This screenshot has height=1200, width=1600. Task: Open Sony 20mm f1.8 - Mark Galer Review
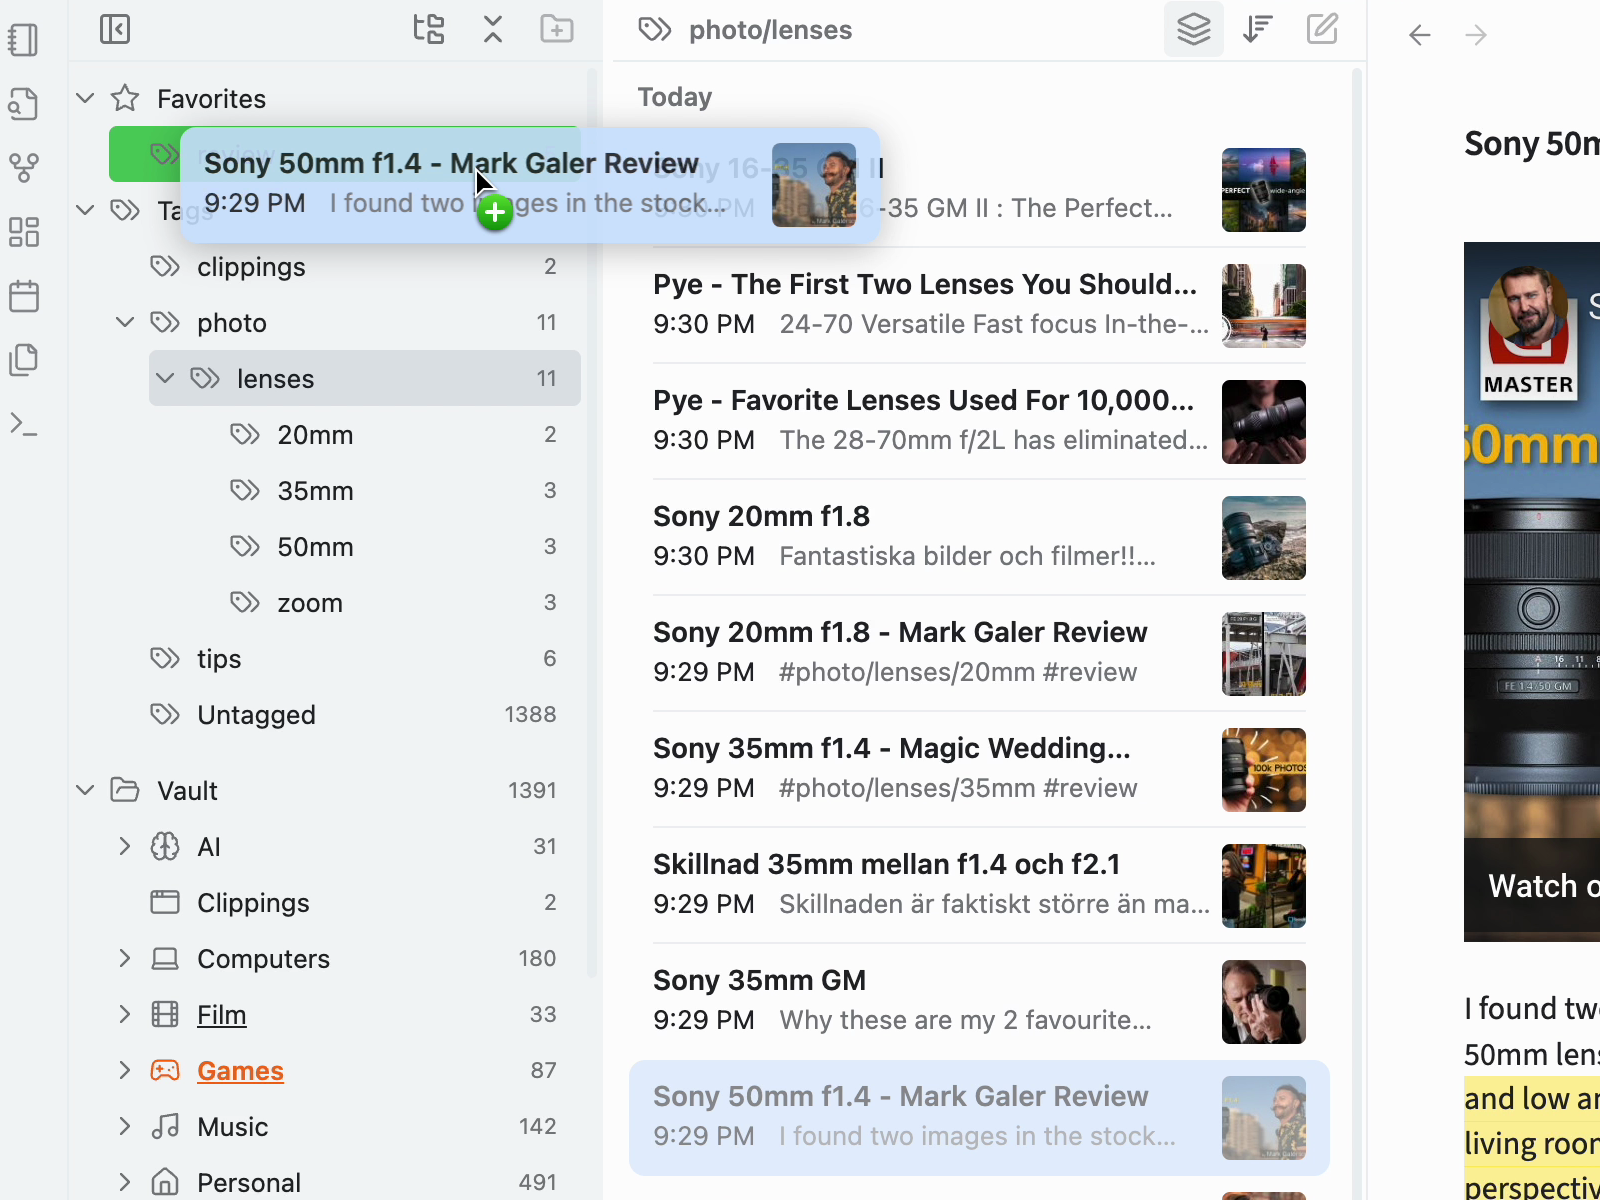point(979,653)
